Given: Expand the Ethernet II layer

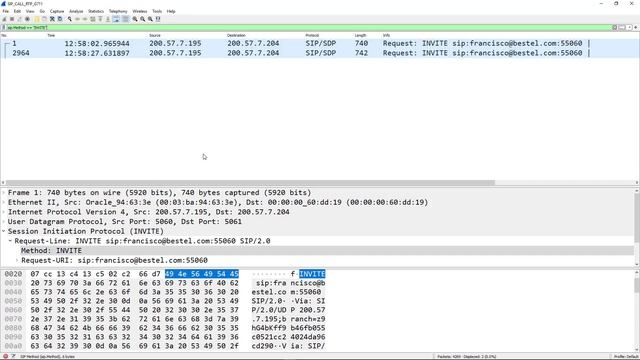Looking at the screenshot, I should tap(4, 202).
